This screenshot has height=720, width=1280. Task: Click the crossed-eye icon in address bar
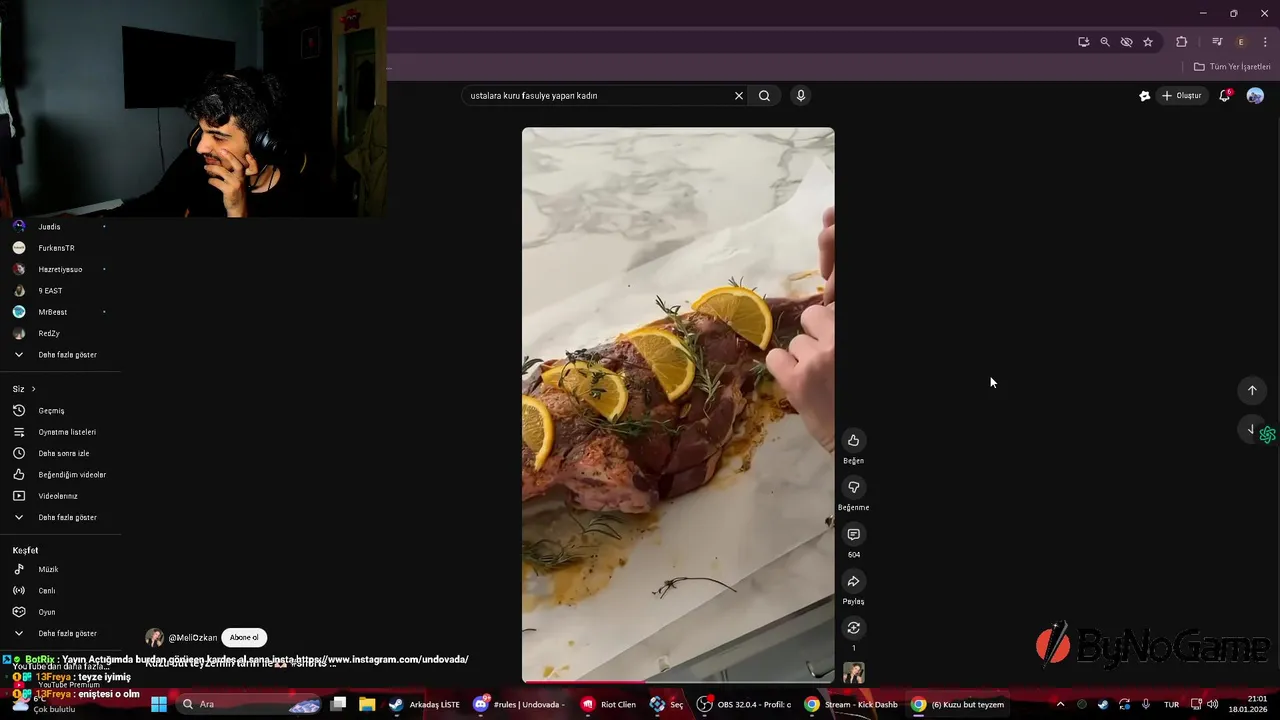(x=1126, y=42)
